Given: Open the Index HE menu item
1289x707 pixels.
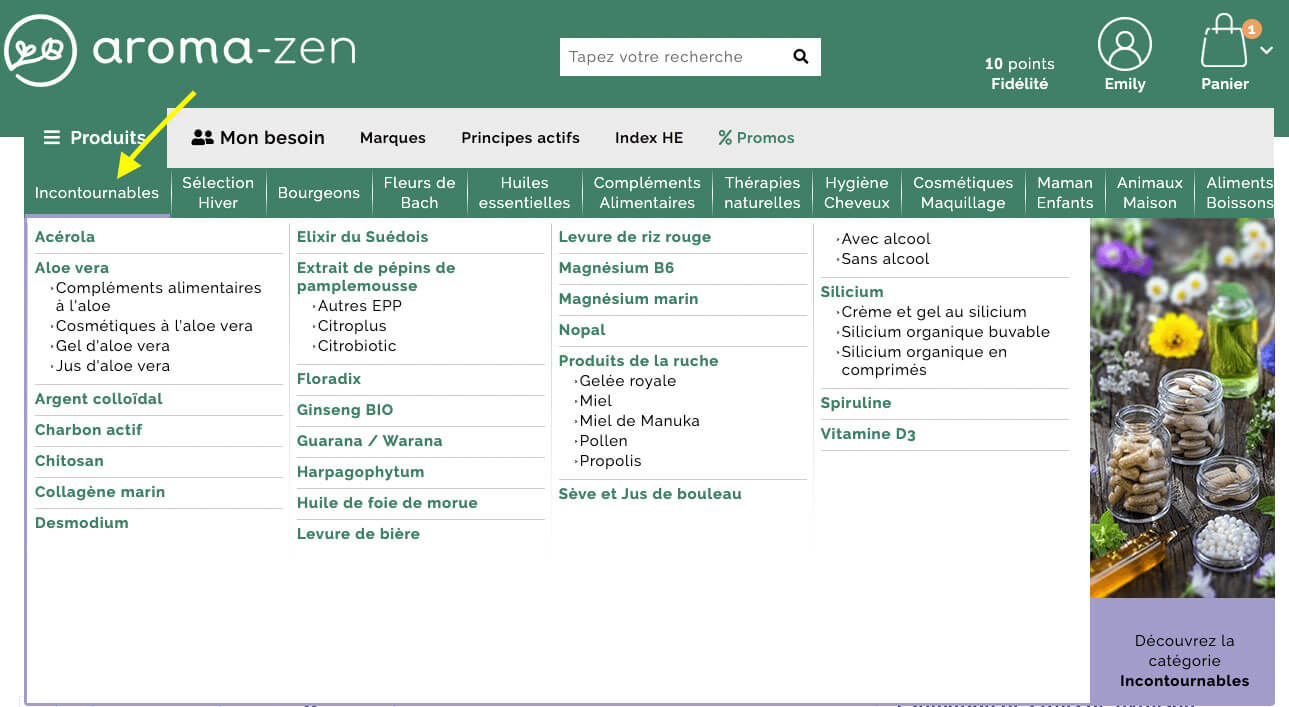Looking at the screenshot, I should 649,138.
